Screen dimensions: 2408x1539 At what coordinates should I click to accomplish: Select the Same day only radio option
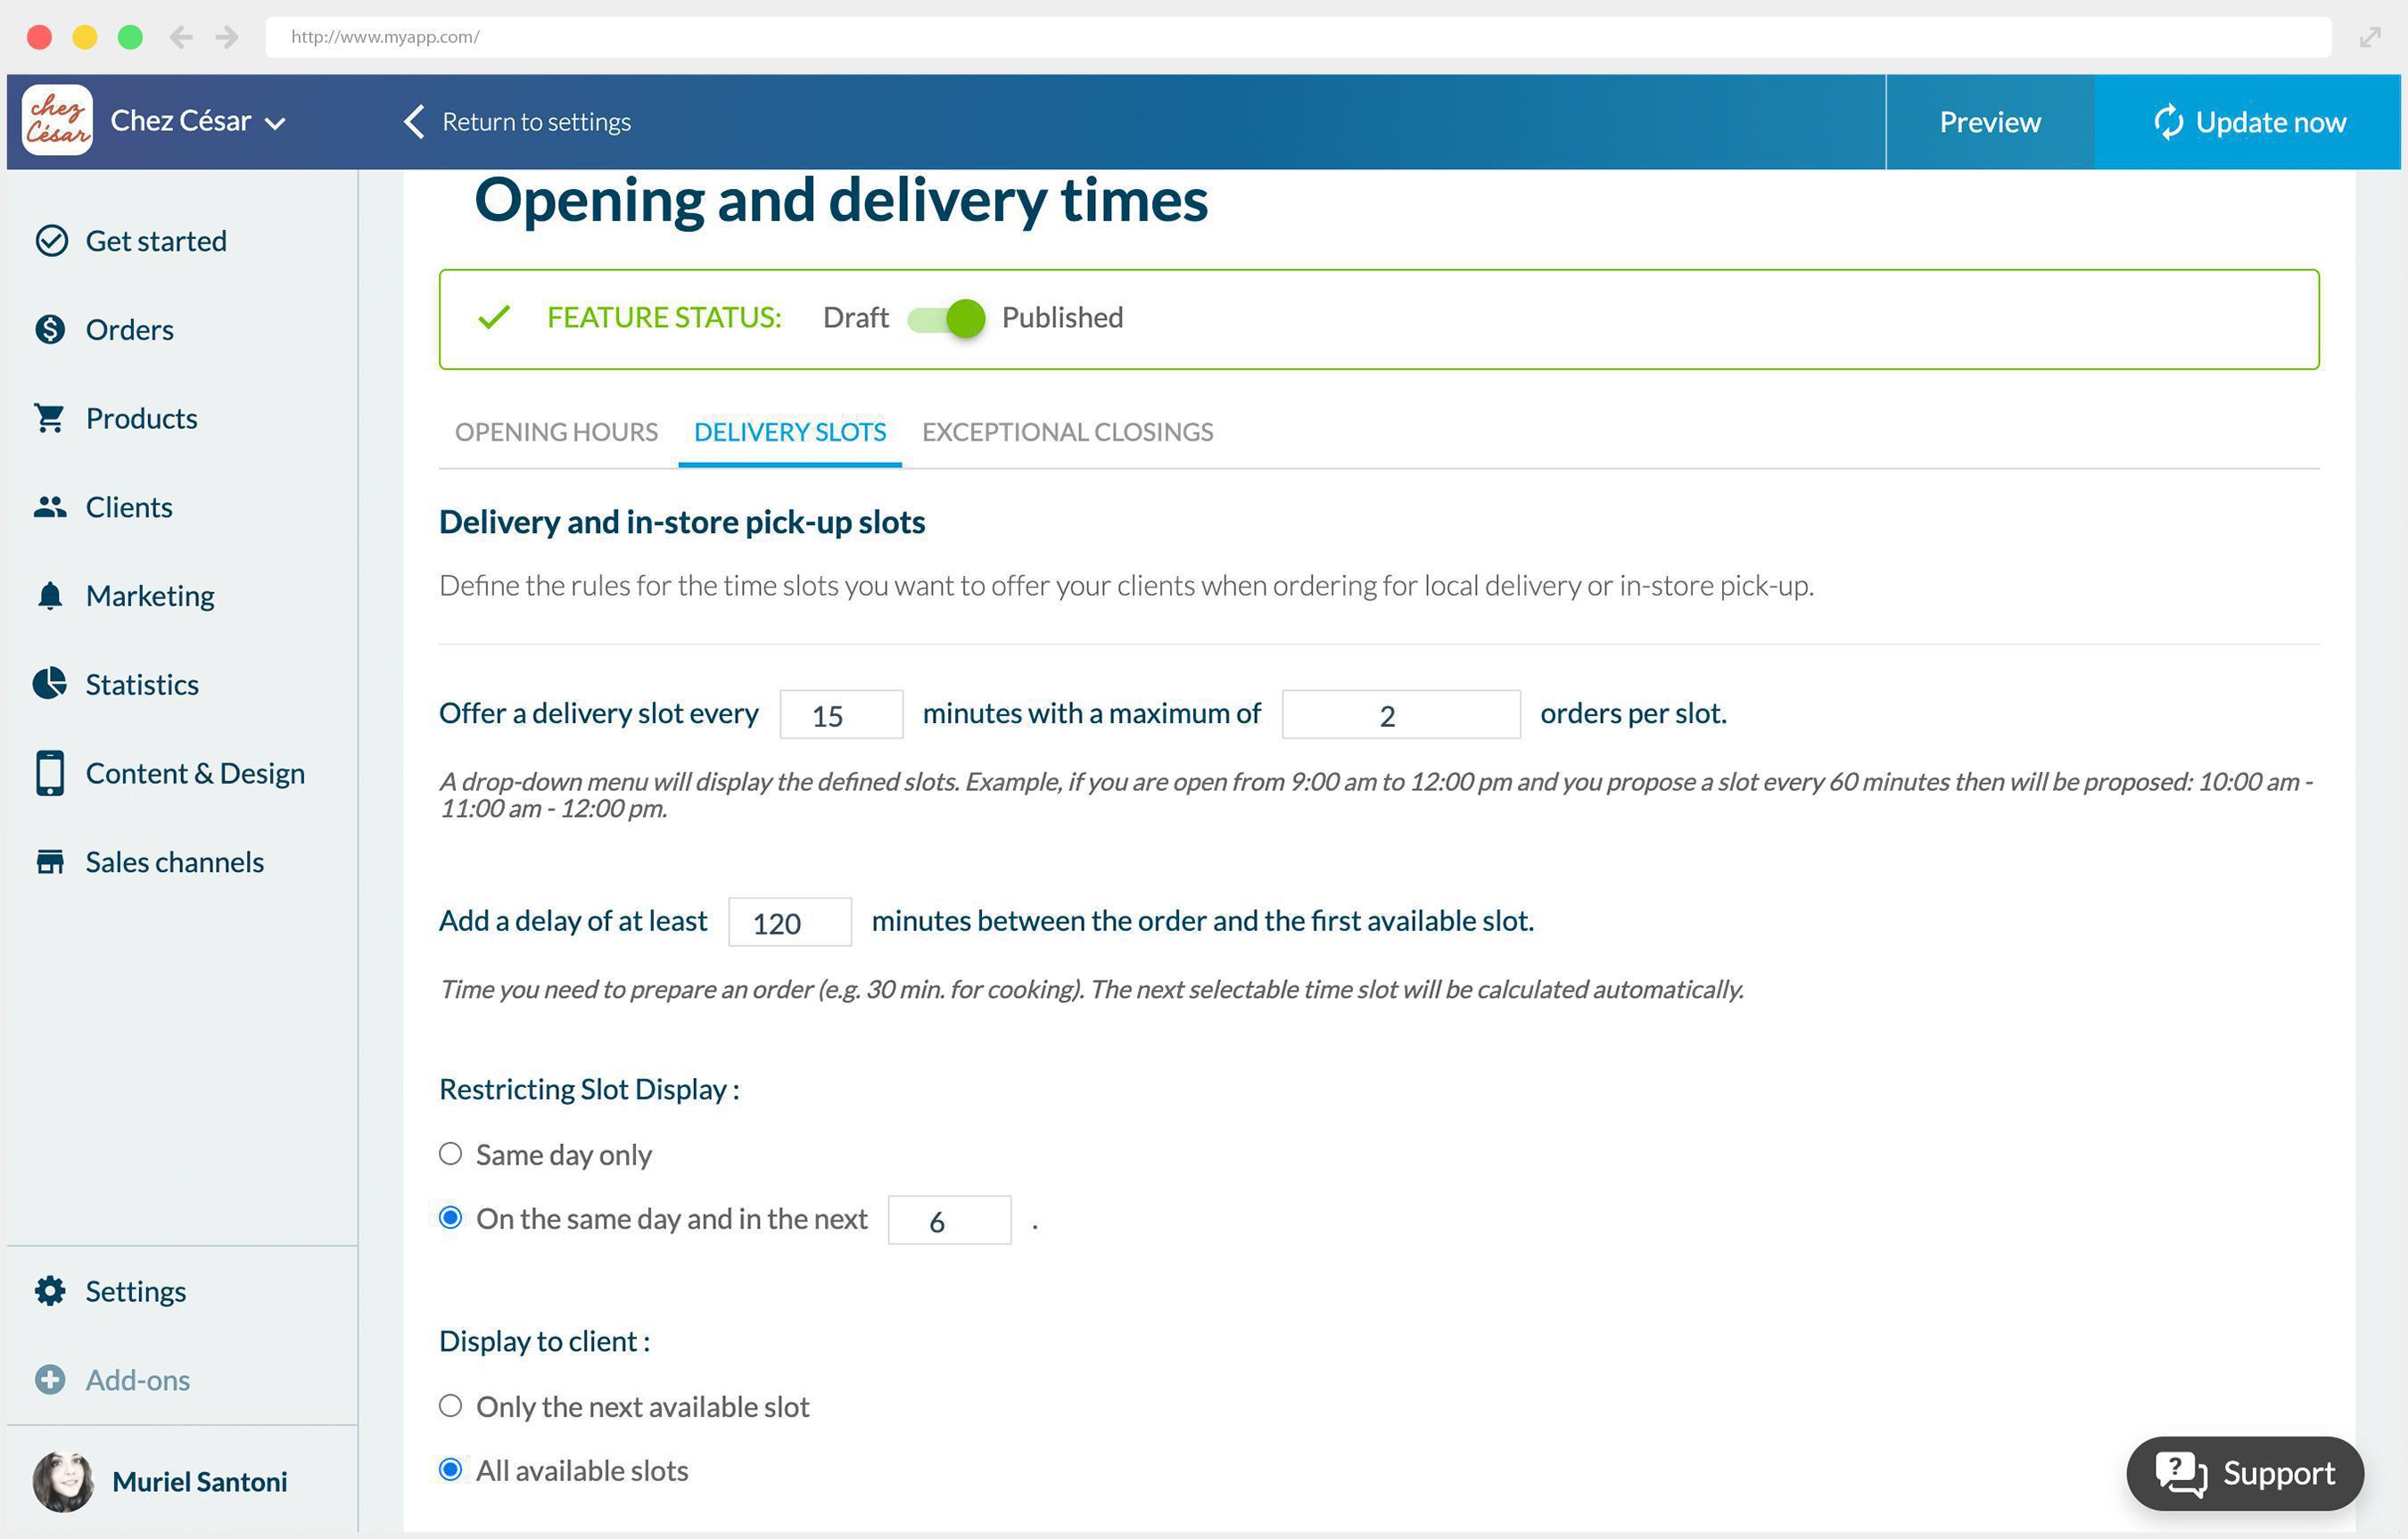pyautogui.click(x=451, y=1154)
